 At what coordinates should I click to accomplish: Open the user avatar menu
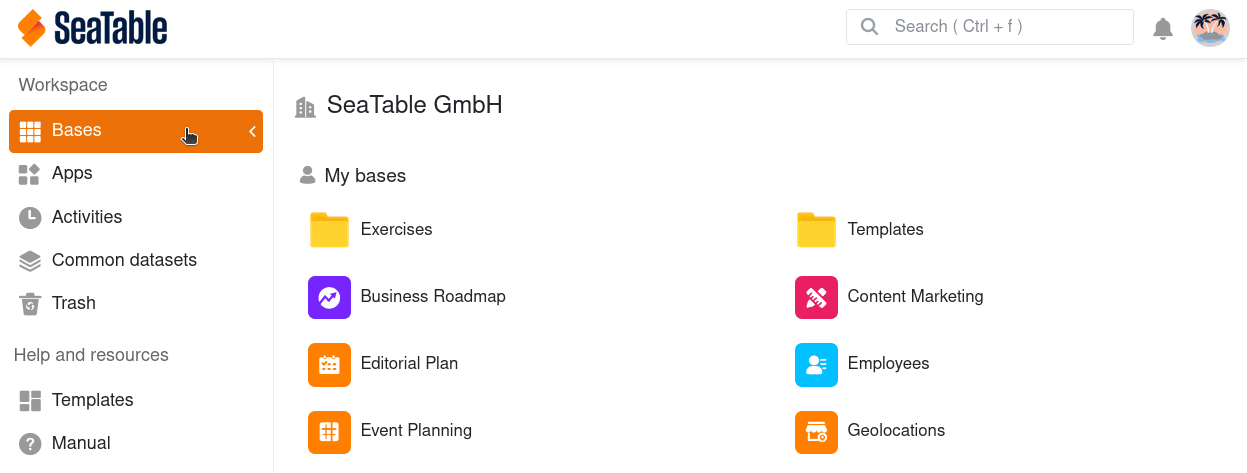pyautogui.click(x=1210, y=28)
